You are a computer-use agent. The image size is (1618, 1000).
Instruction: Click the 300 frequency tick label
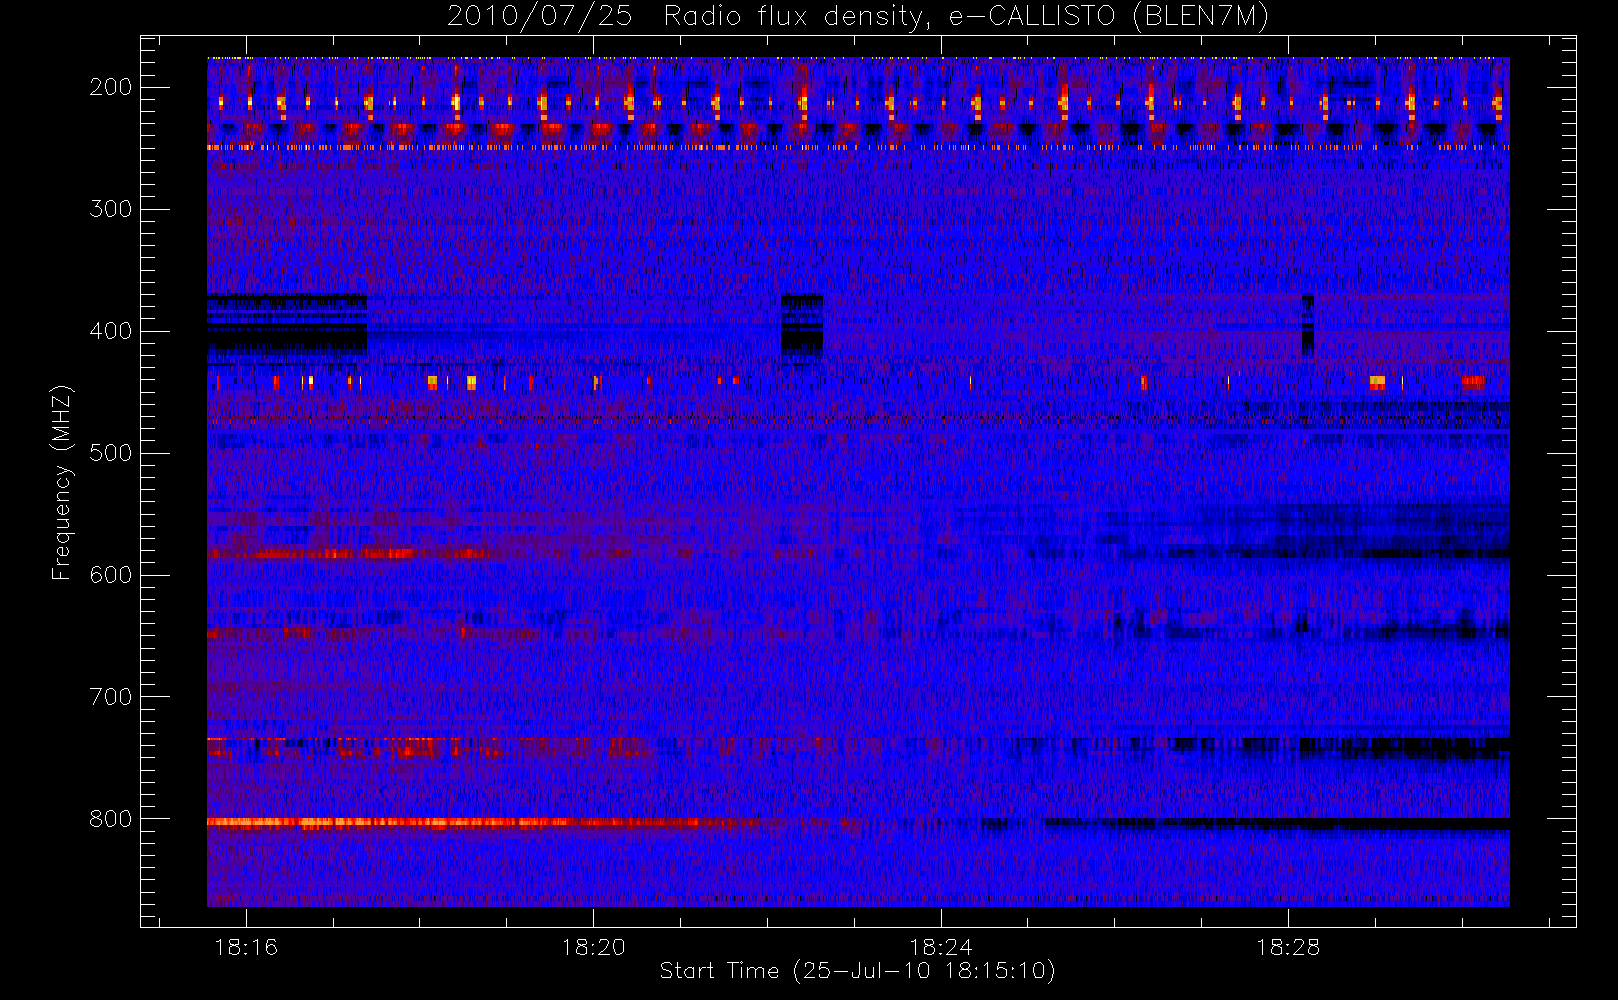click(111, 209)
